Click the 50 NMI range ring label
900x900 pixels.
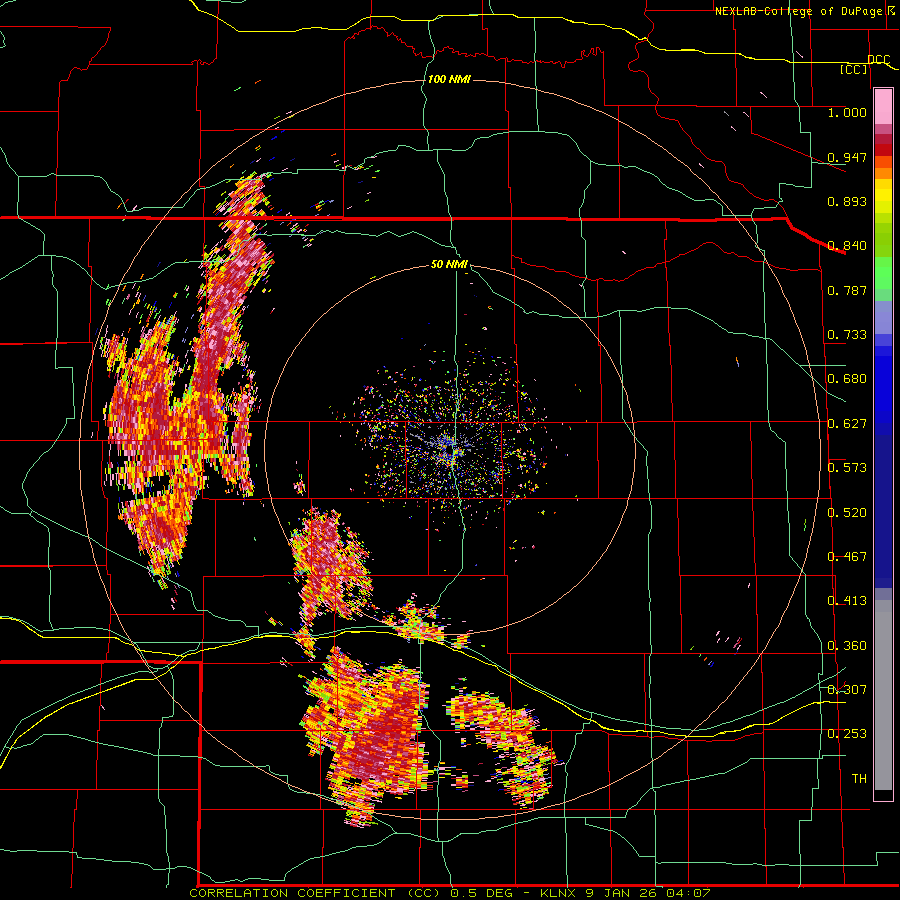point(449,265)
